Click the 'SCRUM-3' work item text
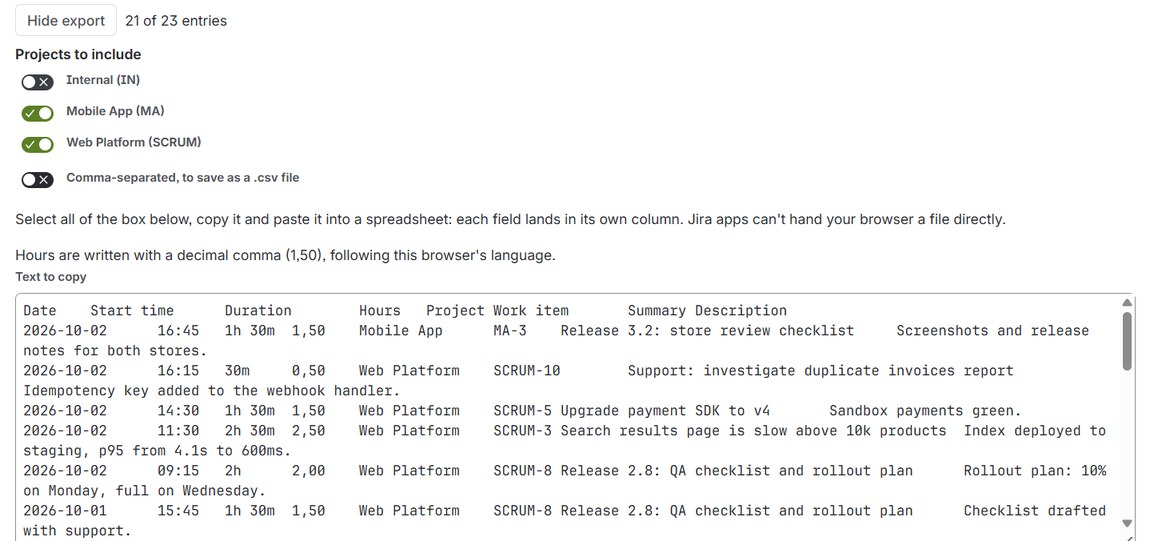This screenshot has height=541, width=1150. pos(523,430)
